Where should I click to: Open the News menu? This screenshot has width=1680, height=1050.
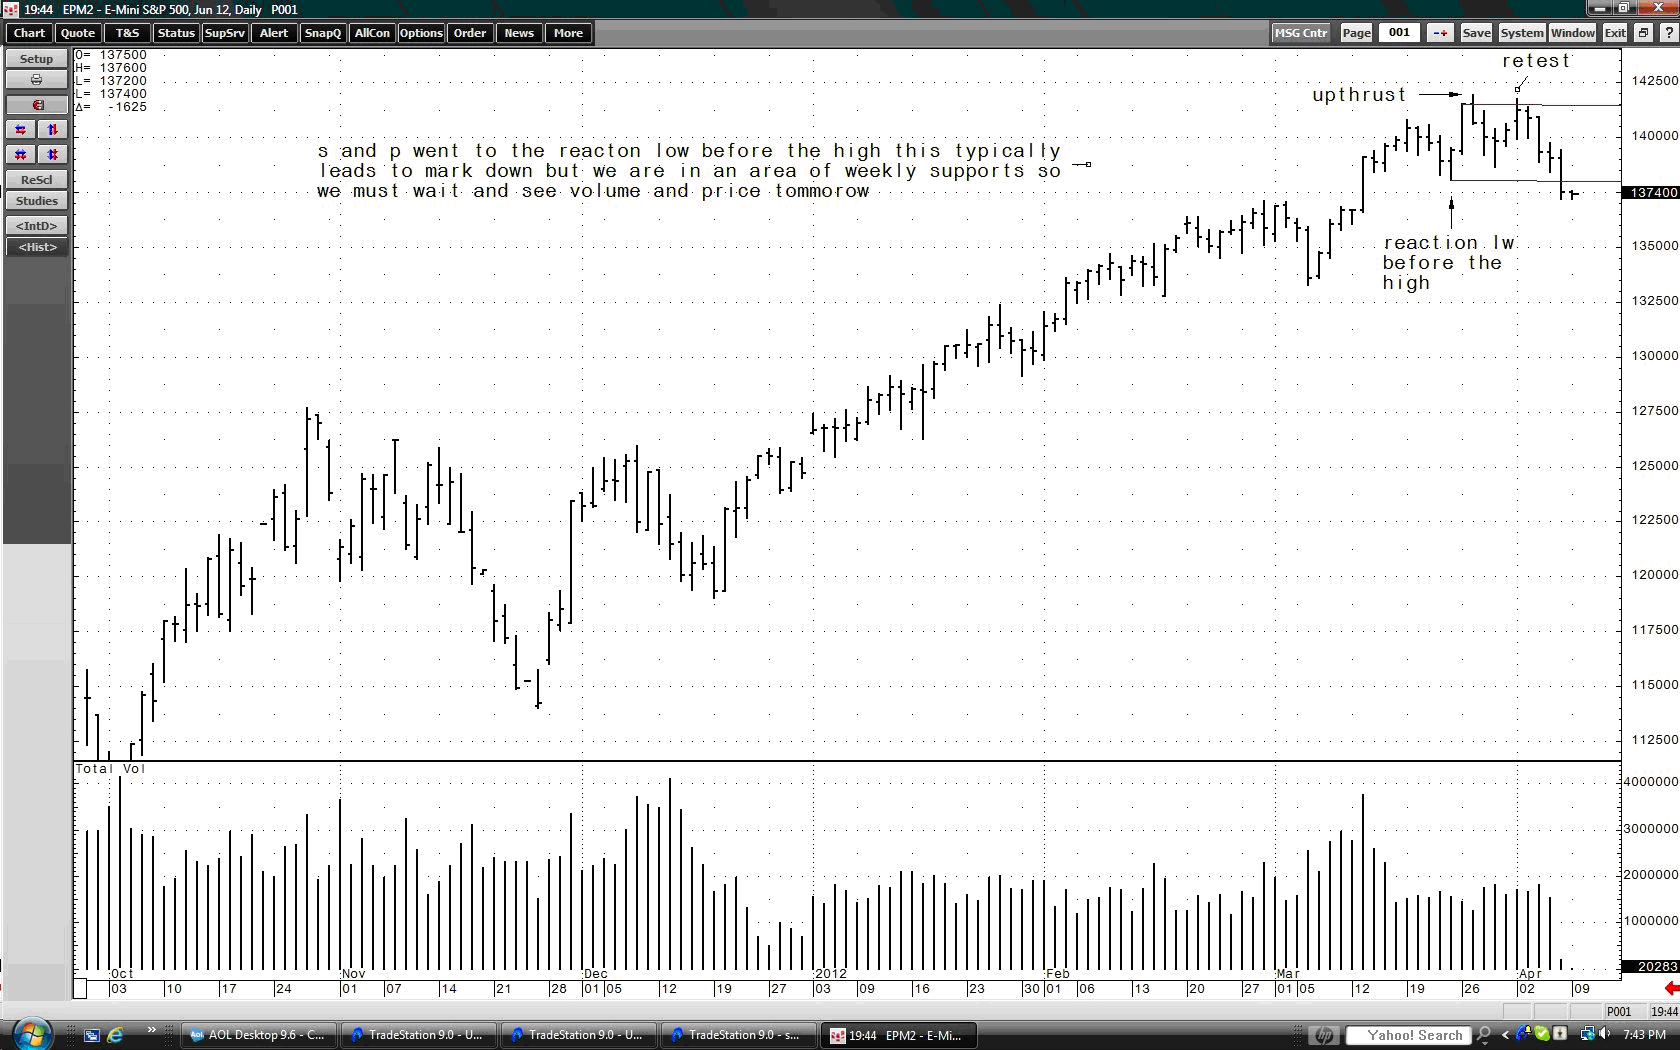[519, 33]
